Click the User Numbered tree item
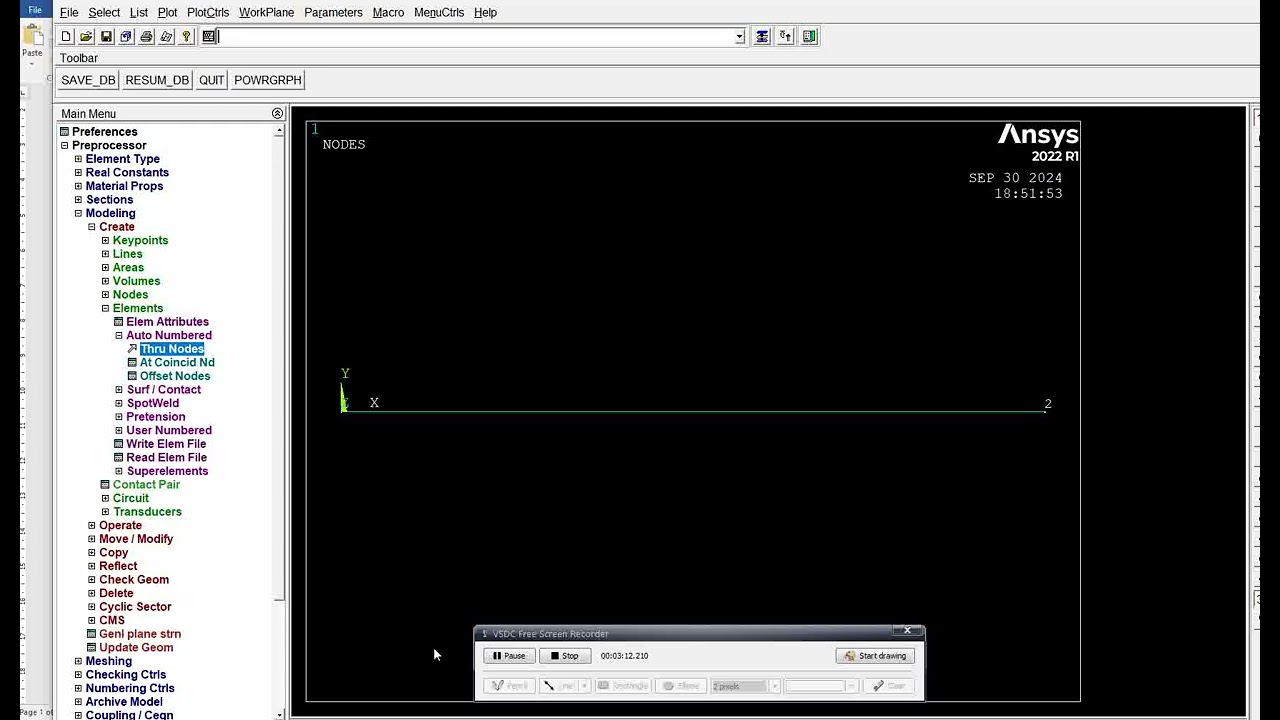The image size is (1280, 720). click(169, 431)
